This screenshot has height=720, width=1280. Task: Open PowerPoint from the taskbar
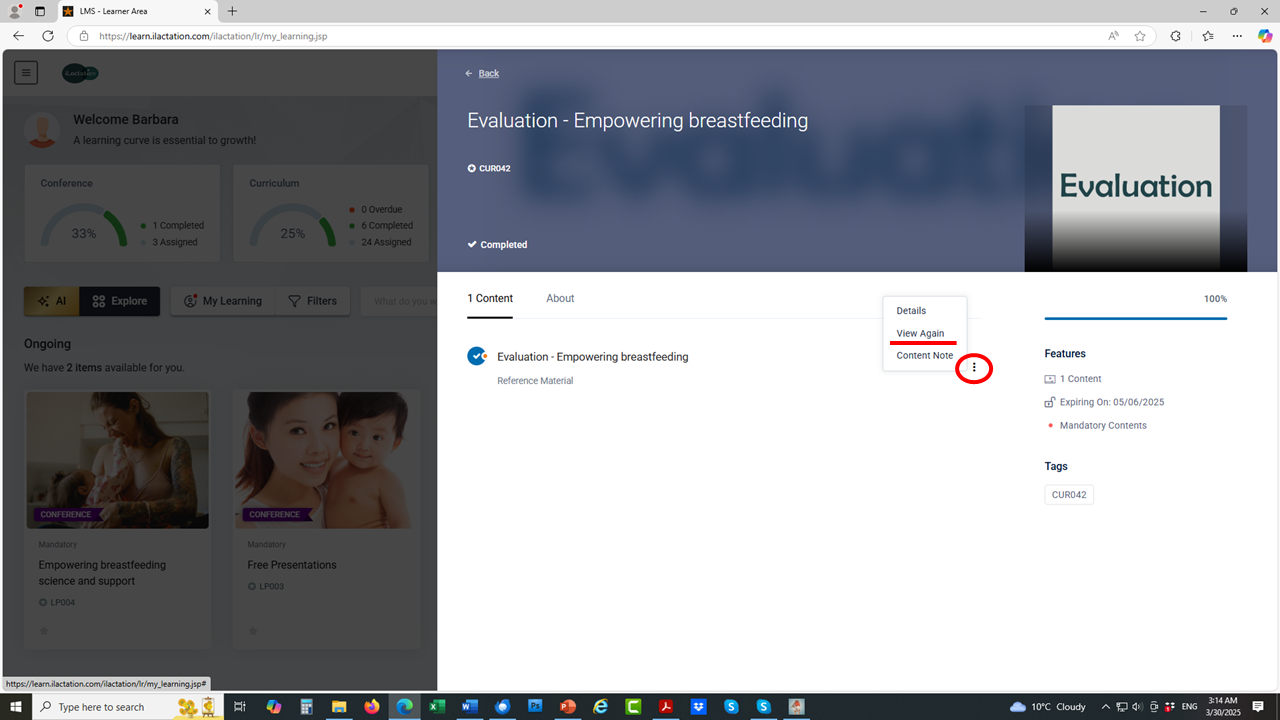tap(568, 707)
